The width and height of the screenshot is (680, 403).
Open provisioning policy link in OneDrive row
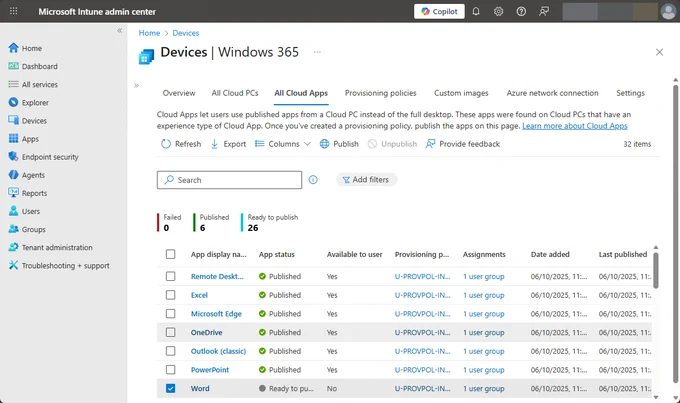[422, 332]
